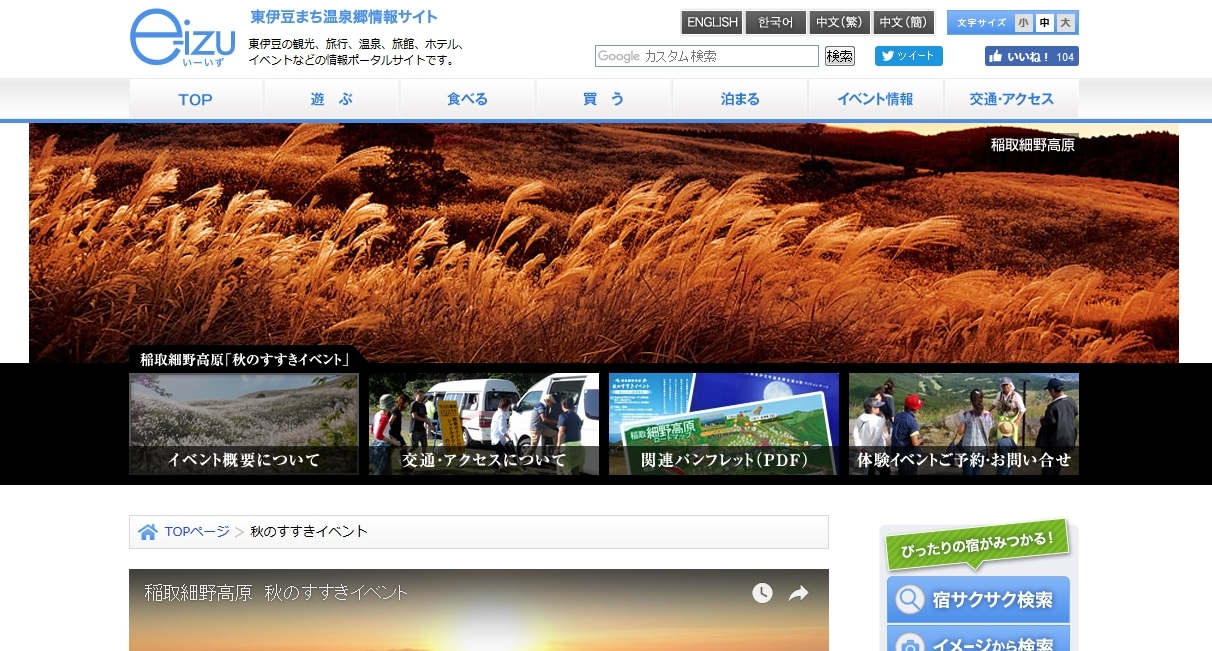Open the イベント概要について thumbnail
1212x651 pixels.
click(x=244, y=424)
